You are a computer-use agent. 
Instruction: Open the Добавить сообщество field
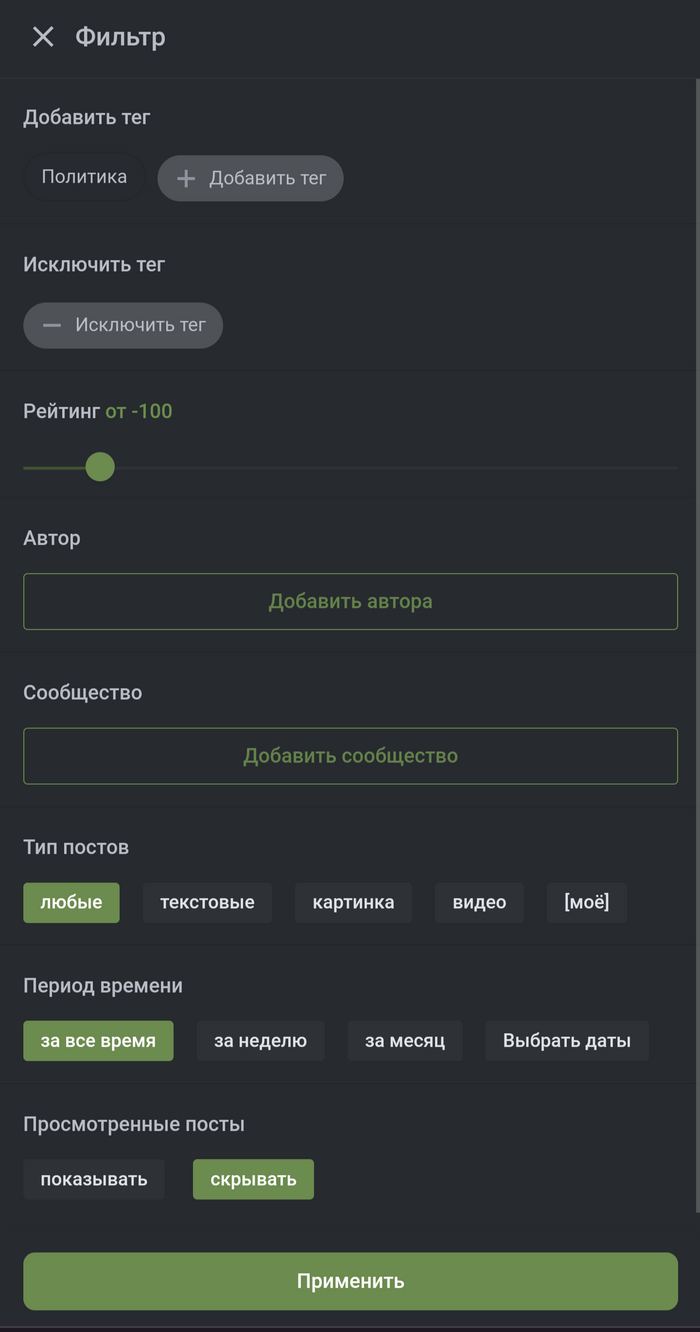coord(350,756)
